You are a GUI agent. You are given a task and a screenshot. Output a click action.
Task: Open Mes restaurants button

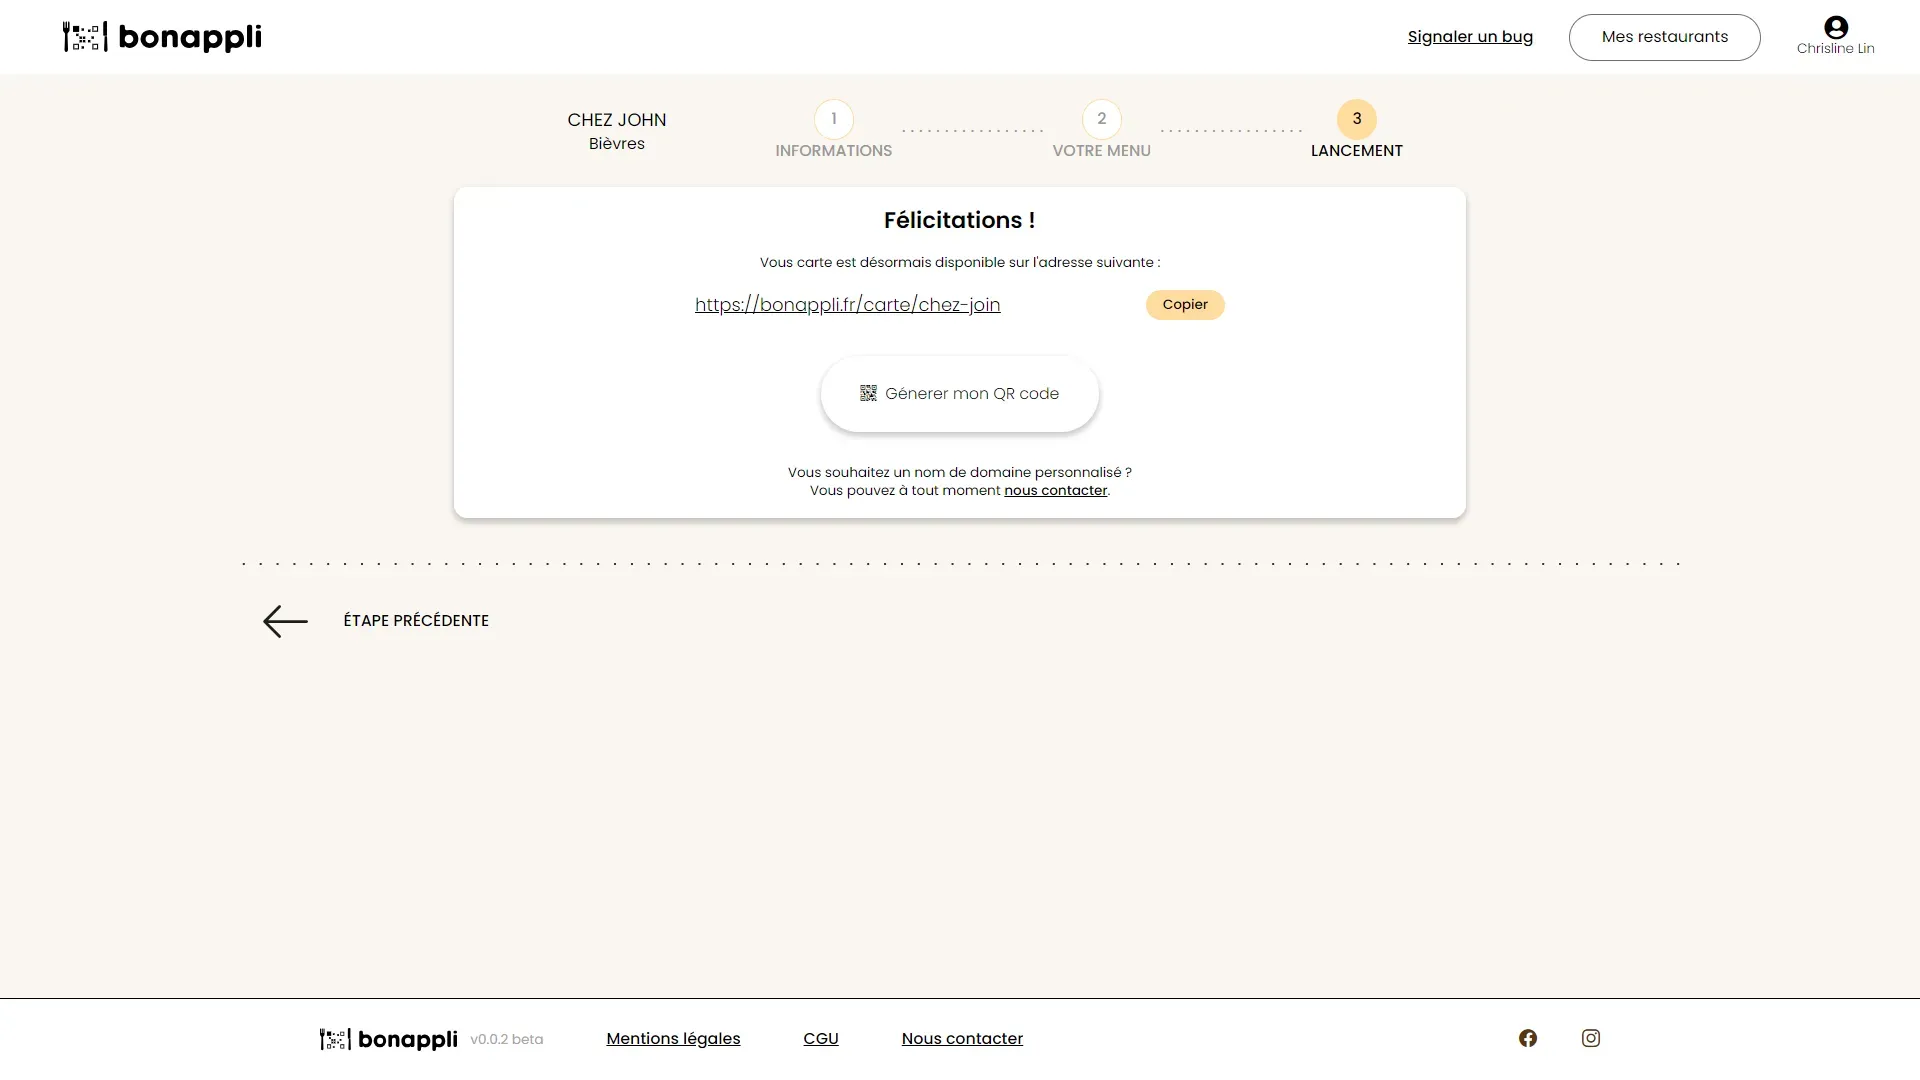point(1664,37)
